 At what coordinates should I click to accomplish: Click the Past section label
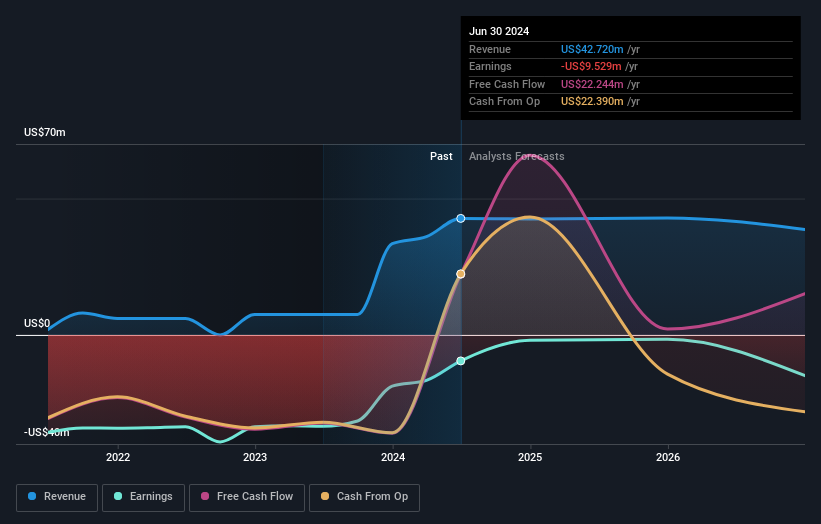[441, 156]
